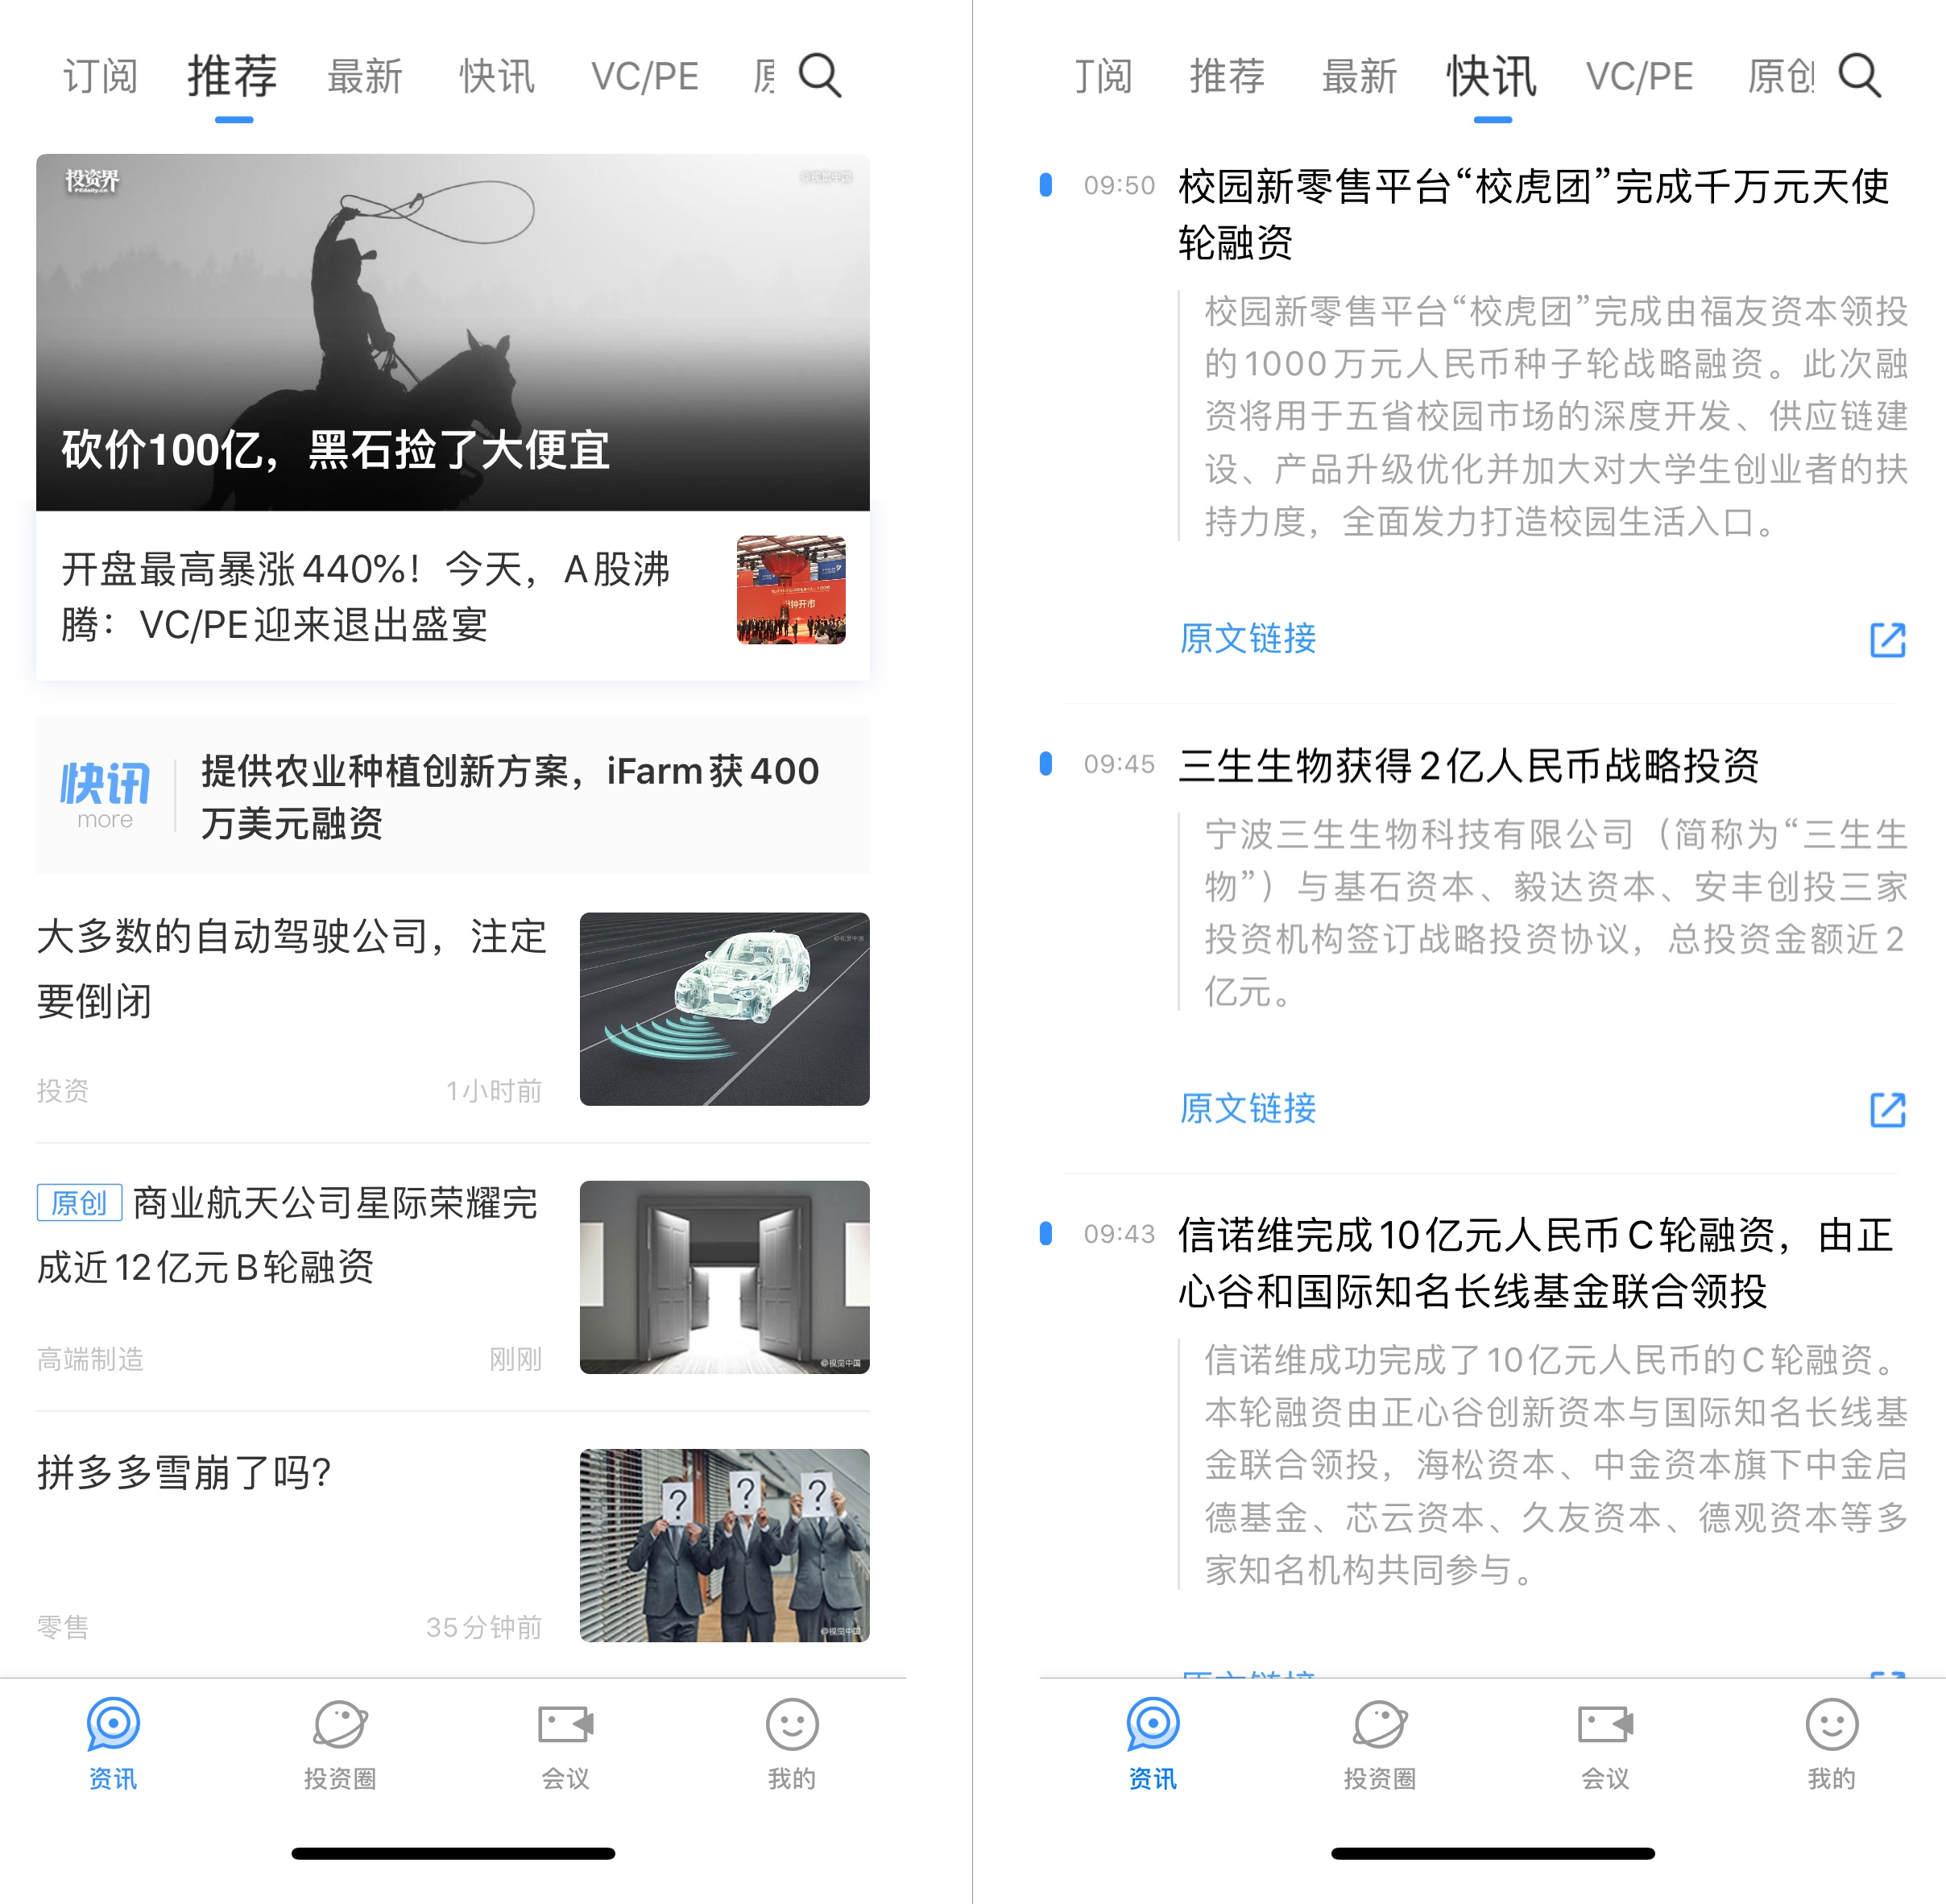Tap the search icon on left screen
The image size is (1946, 1904).
[x=822, y=75]
